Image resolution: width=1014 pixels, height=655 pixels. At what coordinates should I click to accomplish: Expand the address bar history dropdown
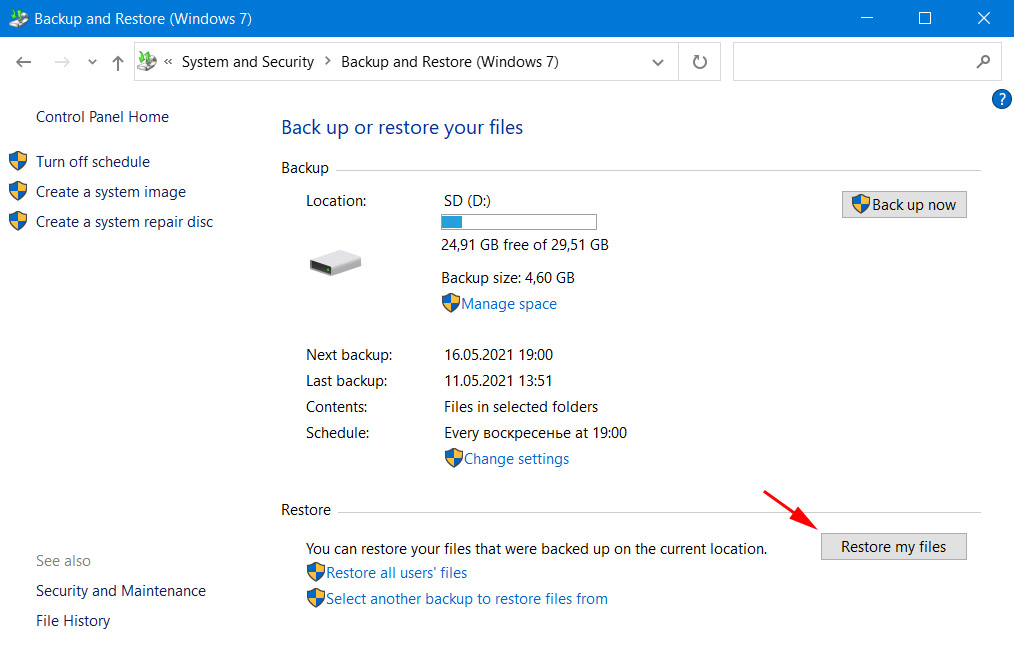pyautogui.click(x=658, y=63)
